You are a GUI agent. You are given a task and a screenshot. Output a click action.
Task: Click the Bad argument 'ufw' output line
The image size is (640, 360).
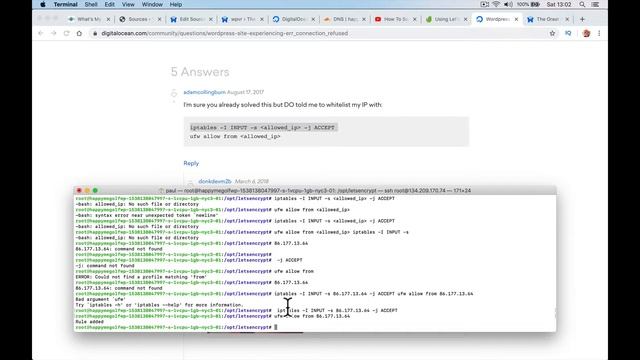pyautogui.click(x=100, y=299)
